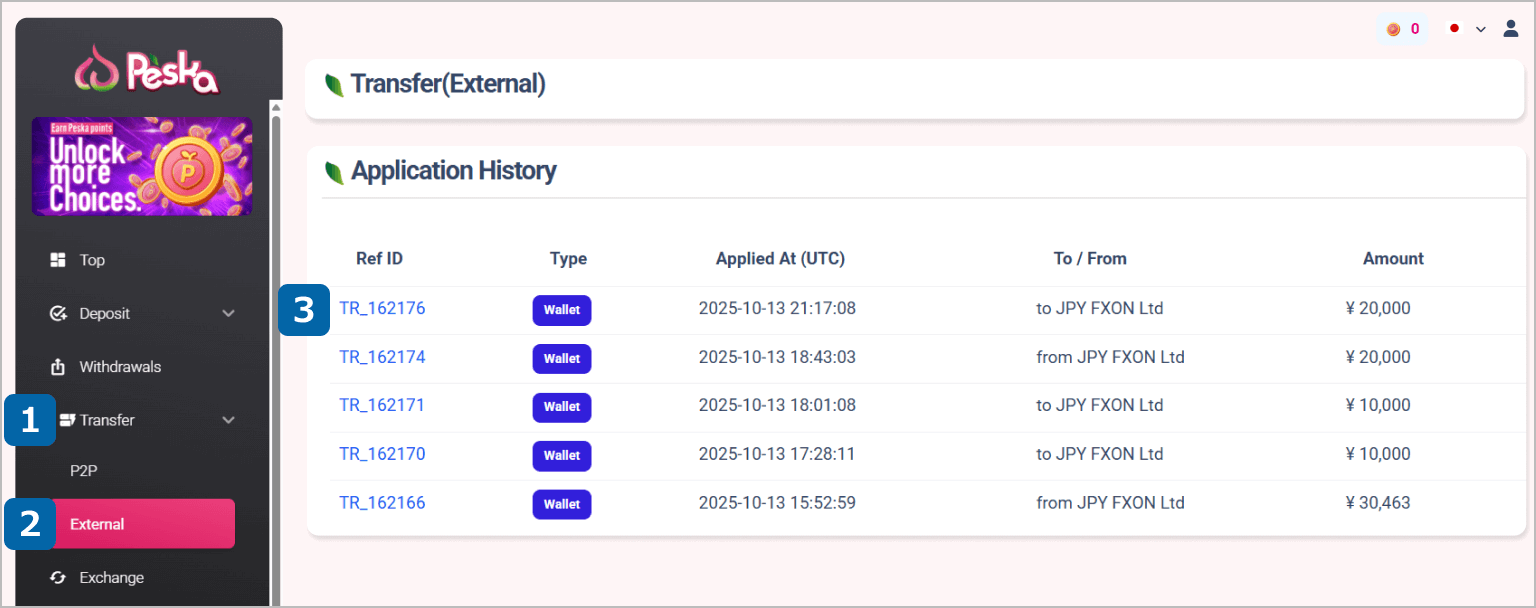Screen dimensions: 1536x608
Task: Open transfer reference TR_162170
Action: (x=382, y=454)
